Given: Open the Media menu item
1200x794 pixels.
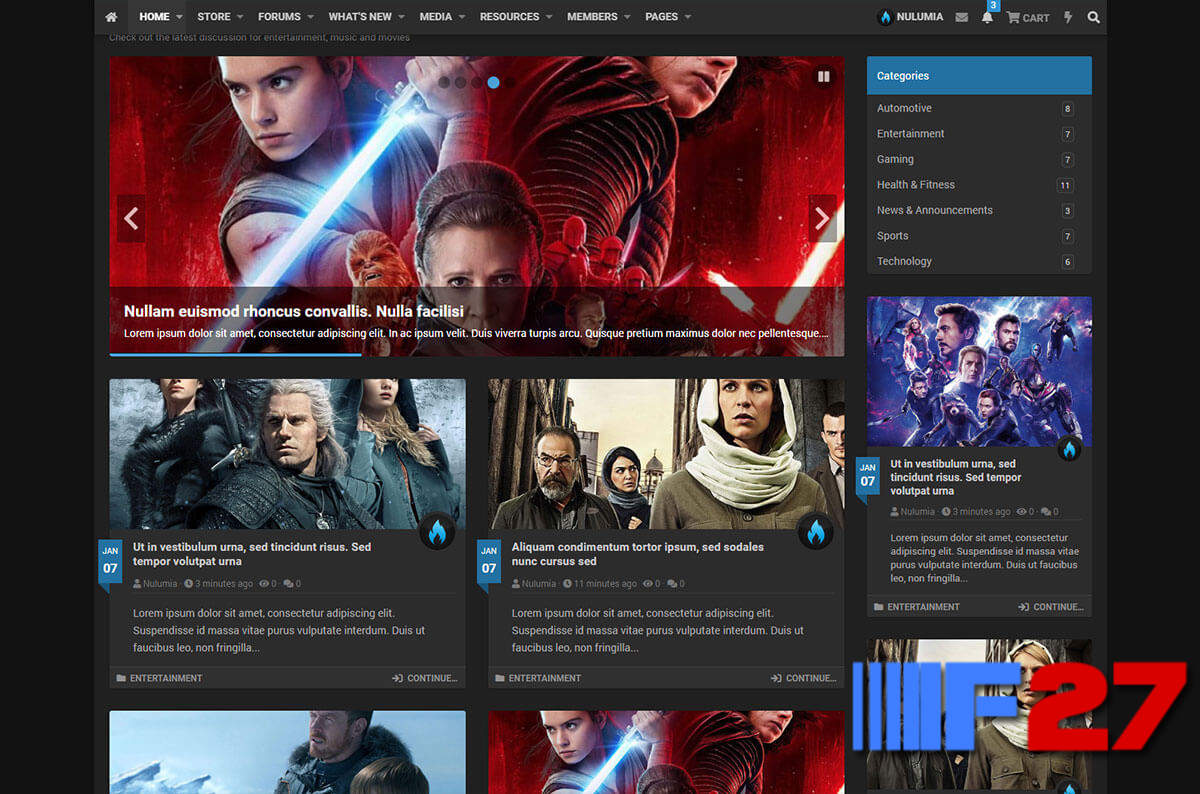Looking at the screenshot, I should [435, 17].
